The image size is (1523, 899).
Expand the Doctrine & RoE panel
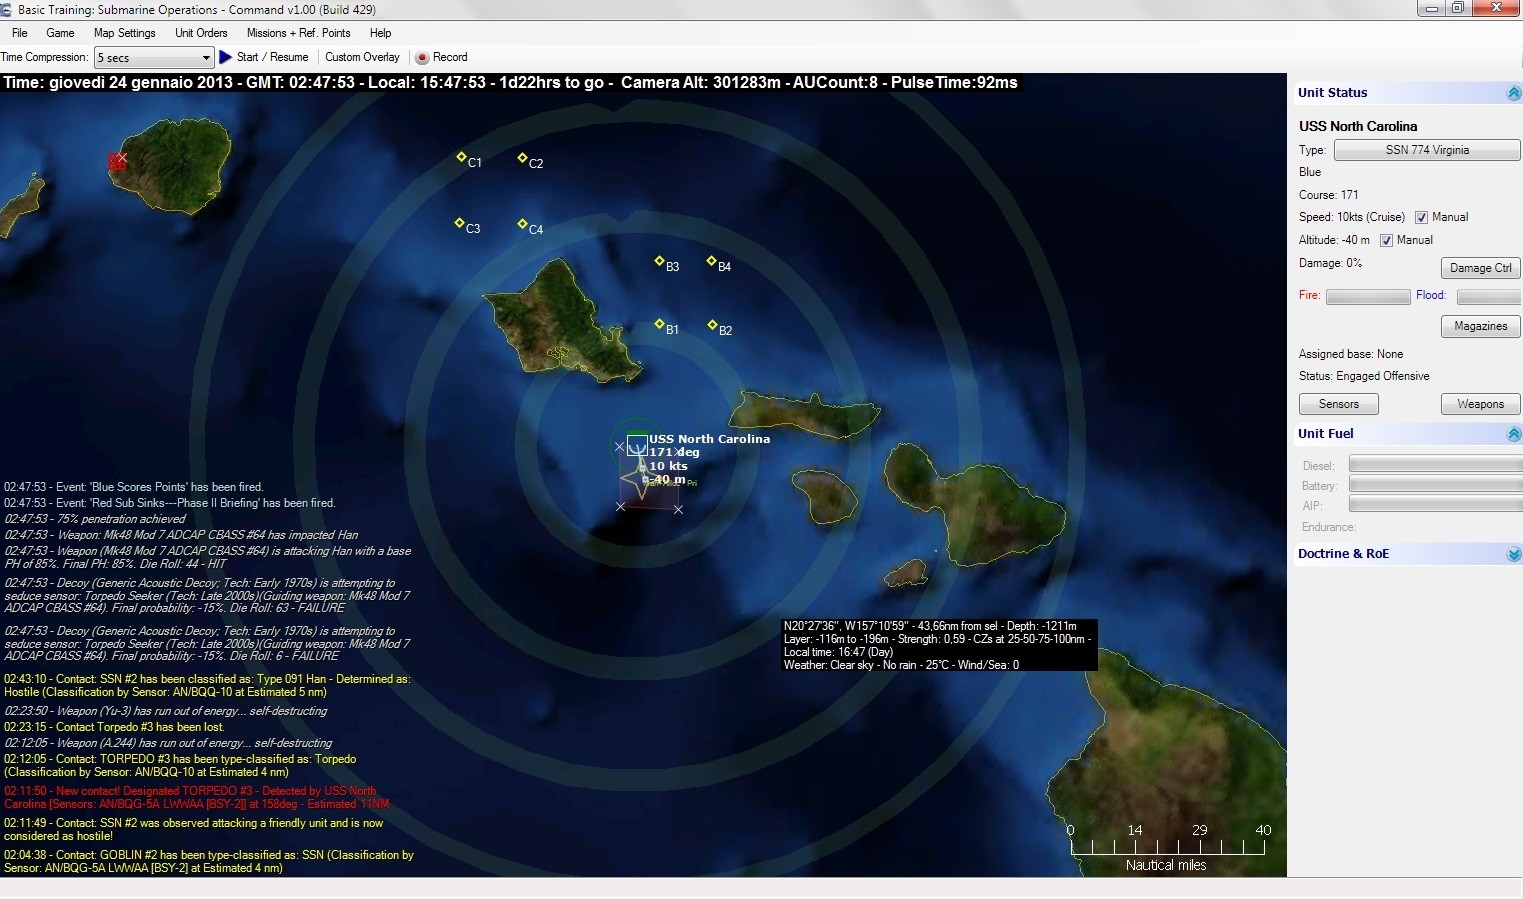1513,554
